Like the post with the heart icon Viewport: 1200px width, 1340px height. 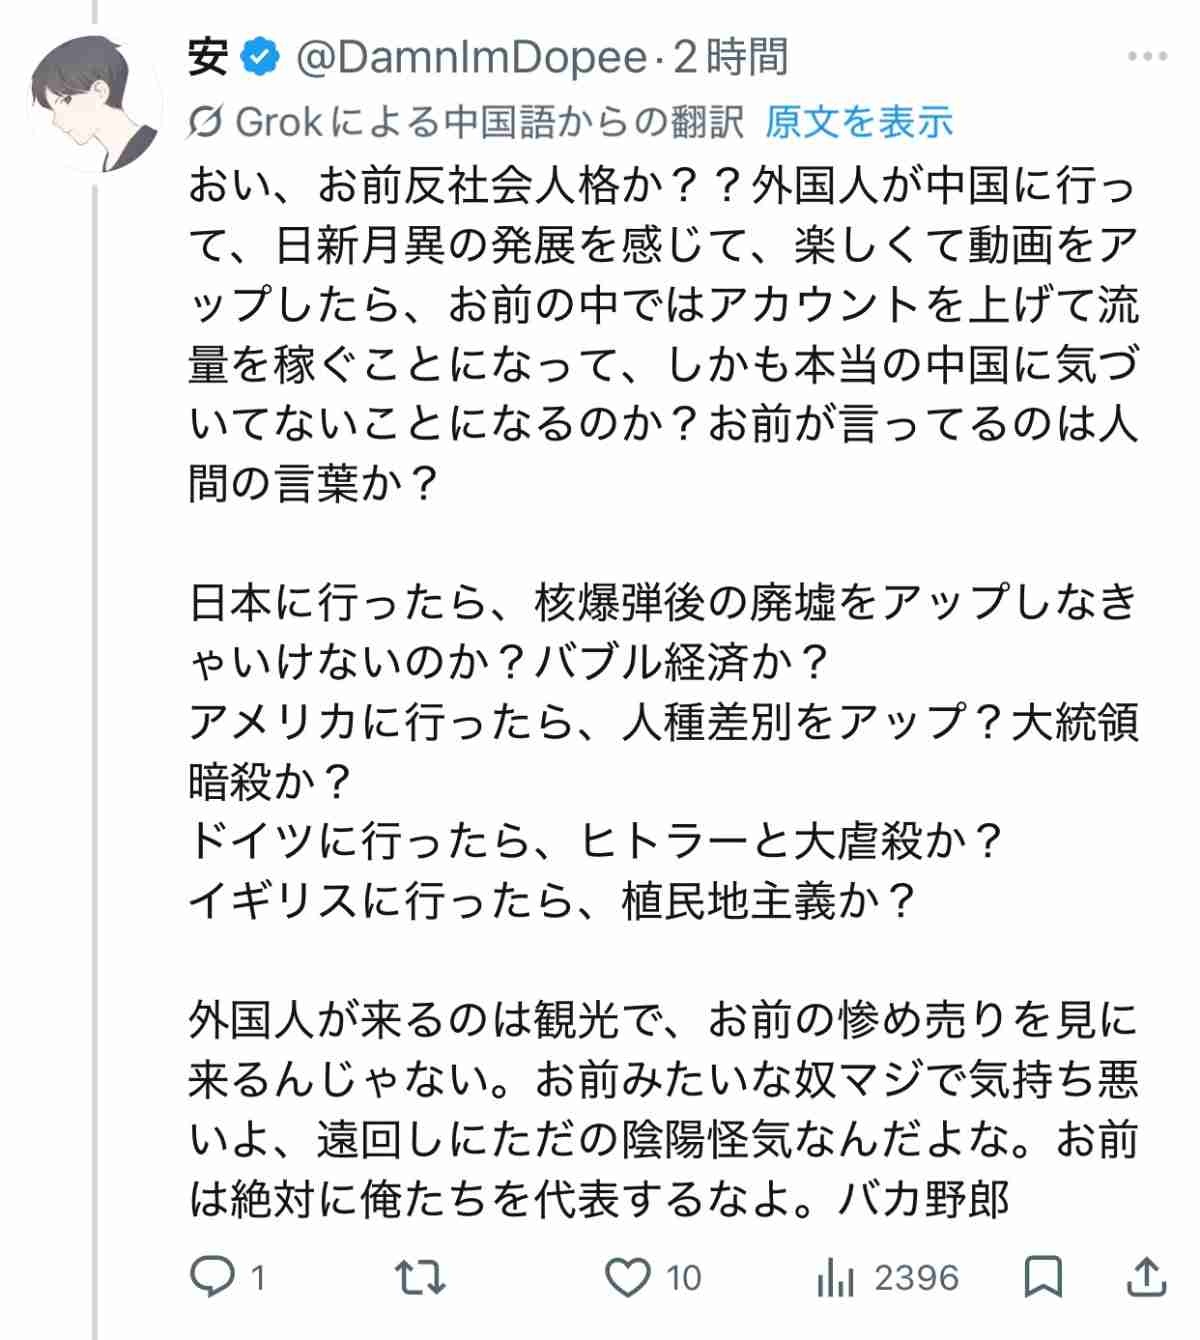click(x=629, y=1277)
